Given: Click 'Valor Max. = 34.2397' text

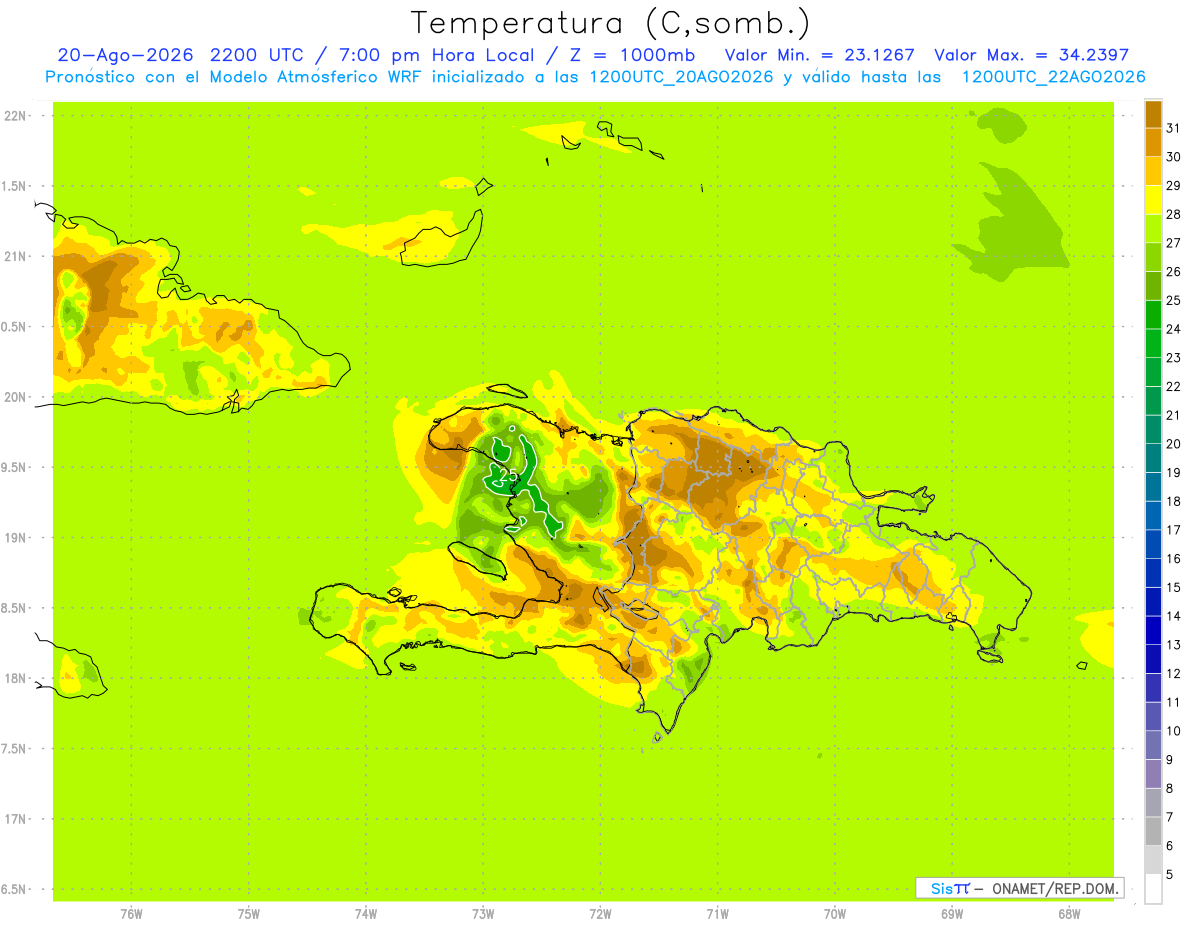Looking at the screenshot, I should pos(1031,56).
